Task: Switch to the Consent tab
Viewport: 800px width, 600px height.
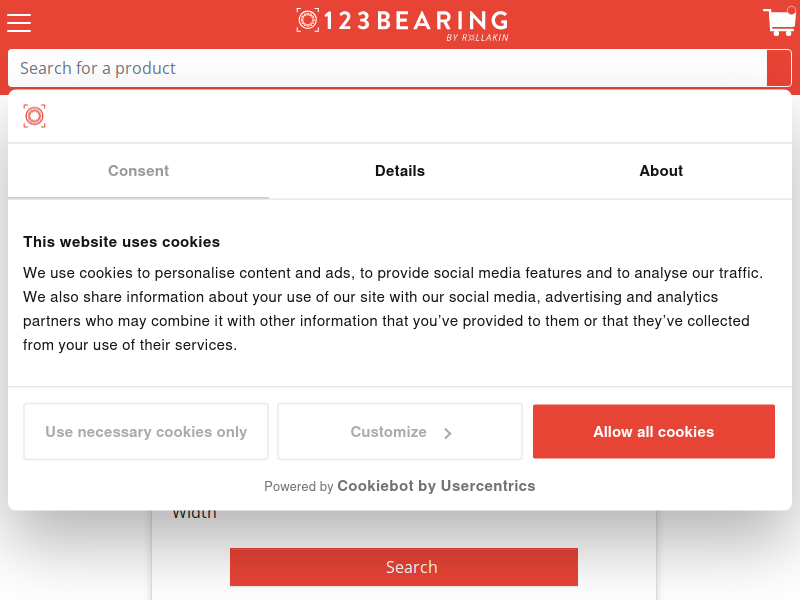Action: 138,171
